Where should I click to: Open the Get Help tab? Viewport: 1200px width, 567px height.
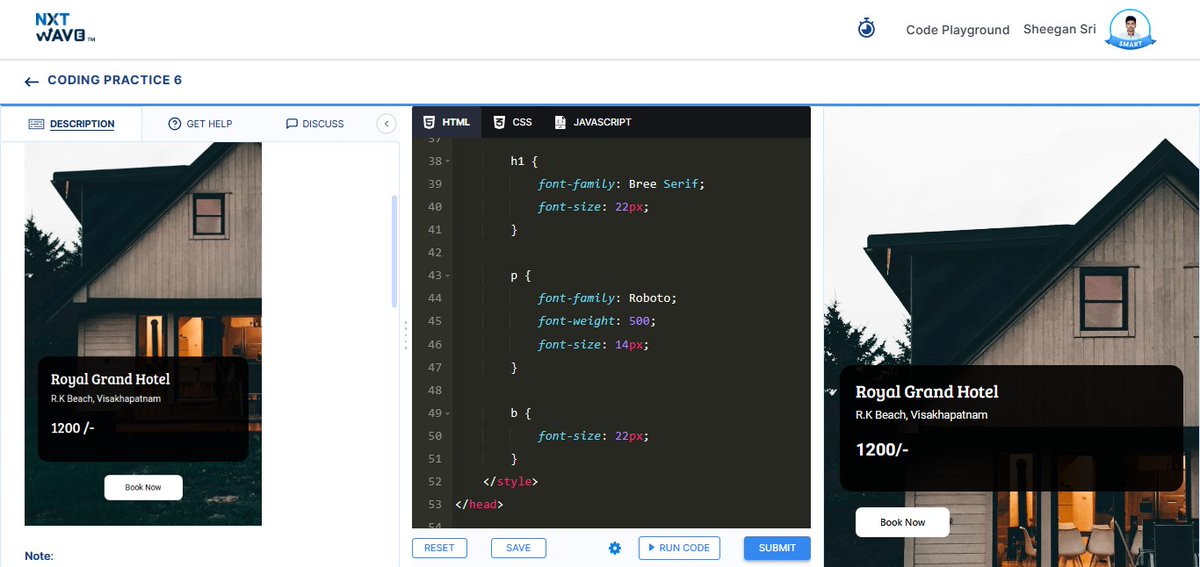[x=200, y=124]
